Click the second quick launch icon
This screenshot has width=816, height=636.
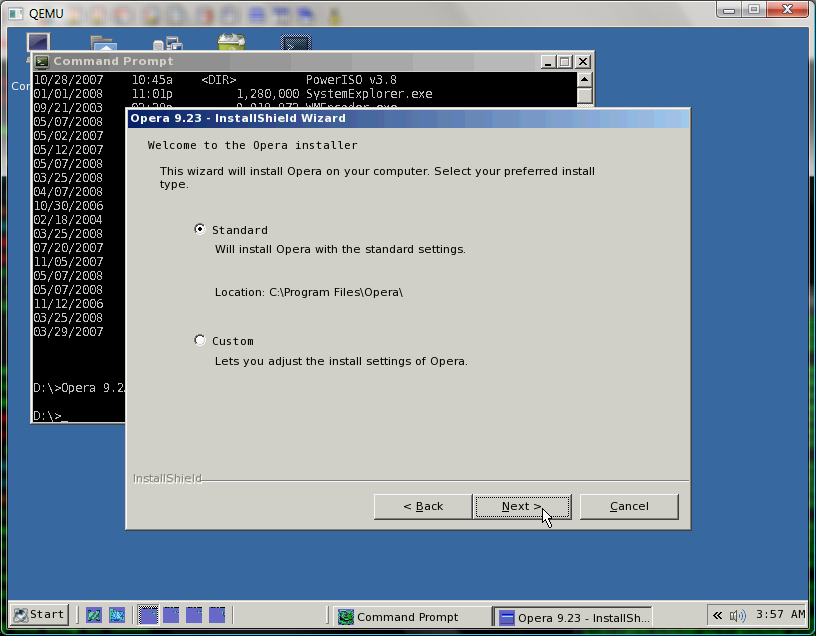click(117, 615)
